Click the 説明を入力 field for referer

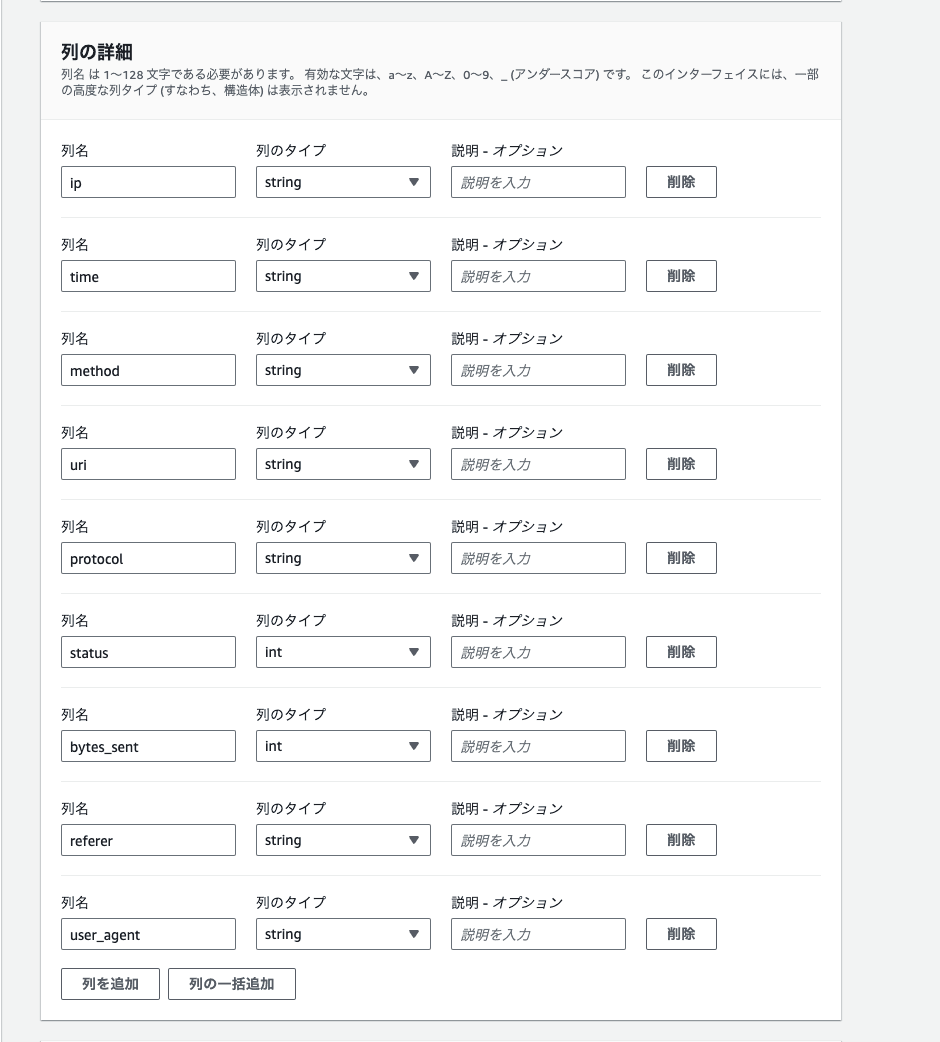[537, 840]
